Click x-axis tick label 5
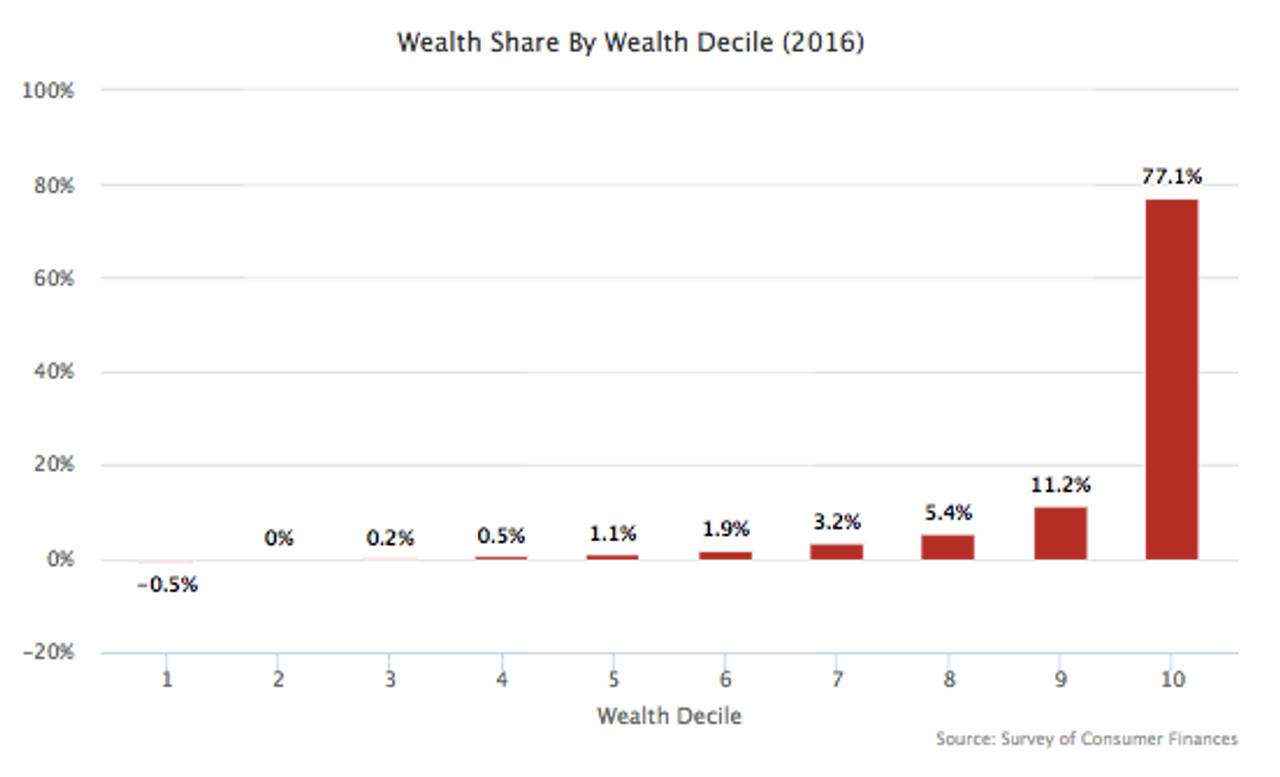This screenshot has height=777, width=1280. pos(612,680)
